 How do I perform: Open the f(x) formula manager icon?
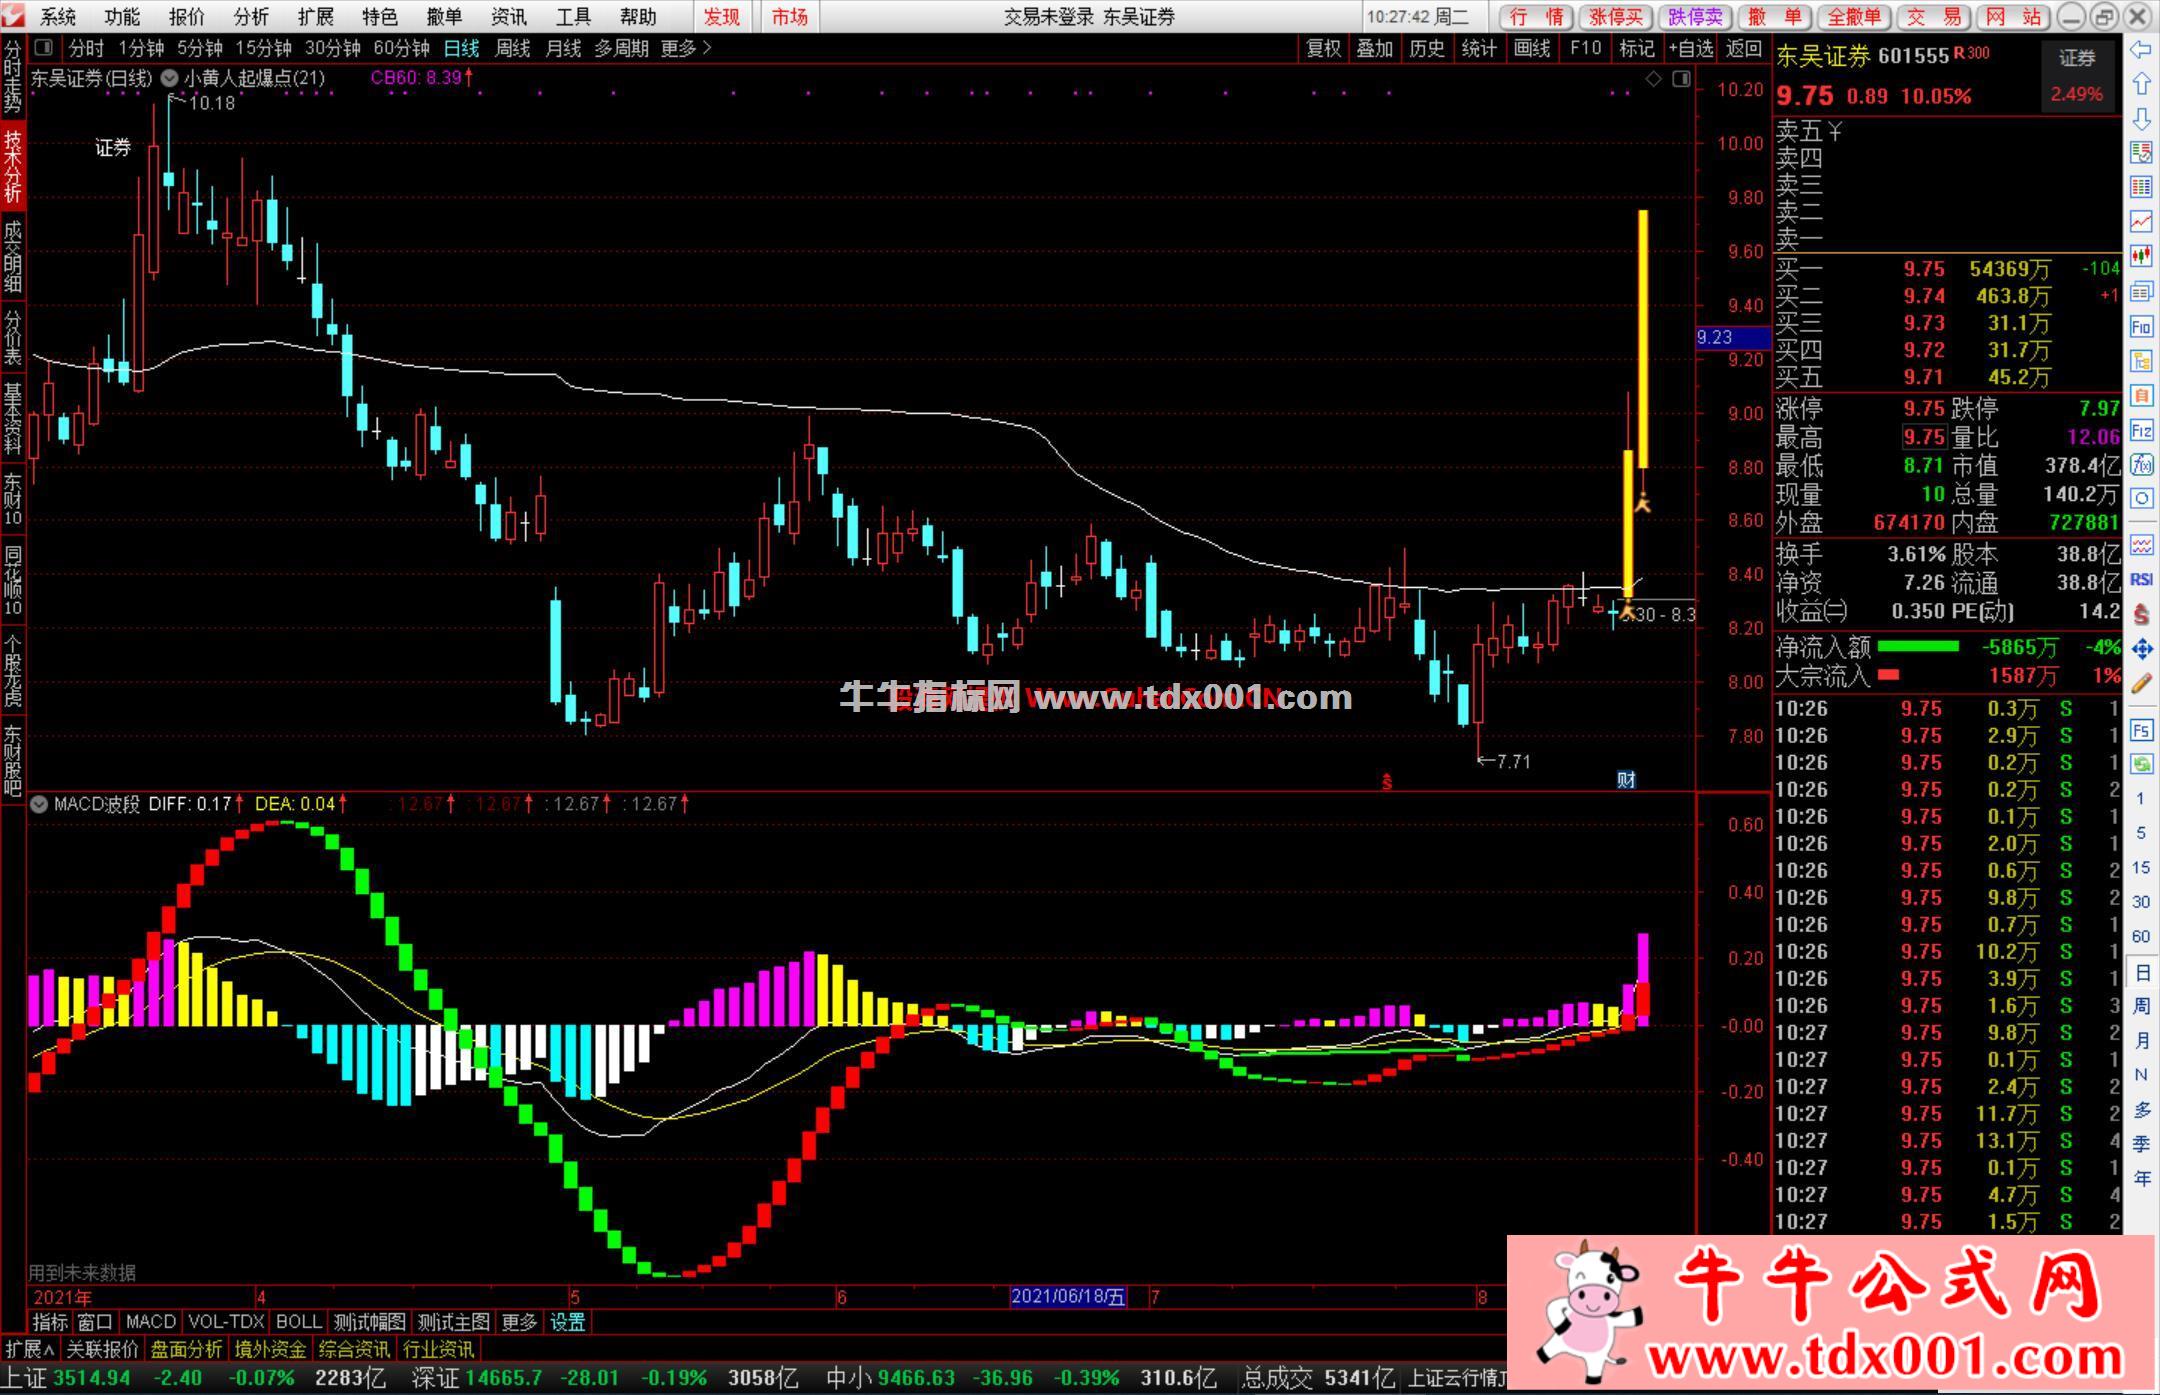(x=2141, y=464)
